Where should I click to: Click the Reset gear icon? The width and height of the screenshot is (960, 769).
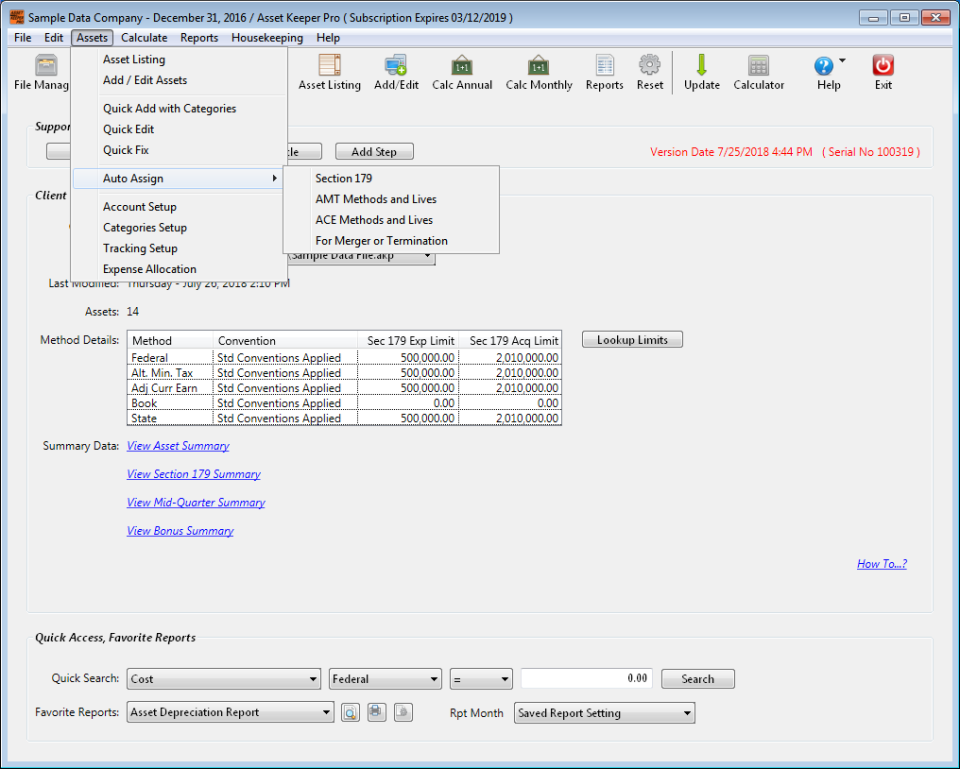pos(649,70)
